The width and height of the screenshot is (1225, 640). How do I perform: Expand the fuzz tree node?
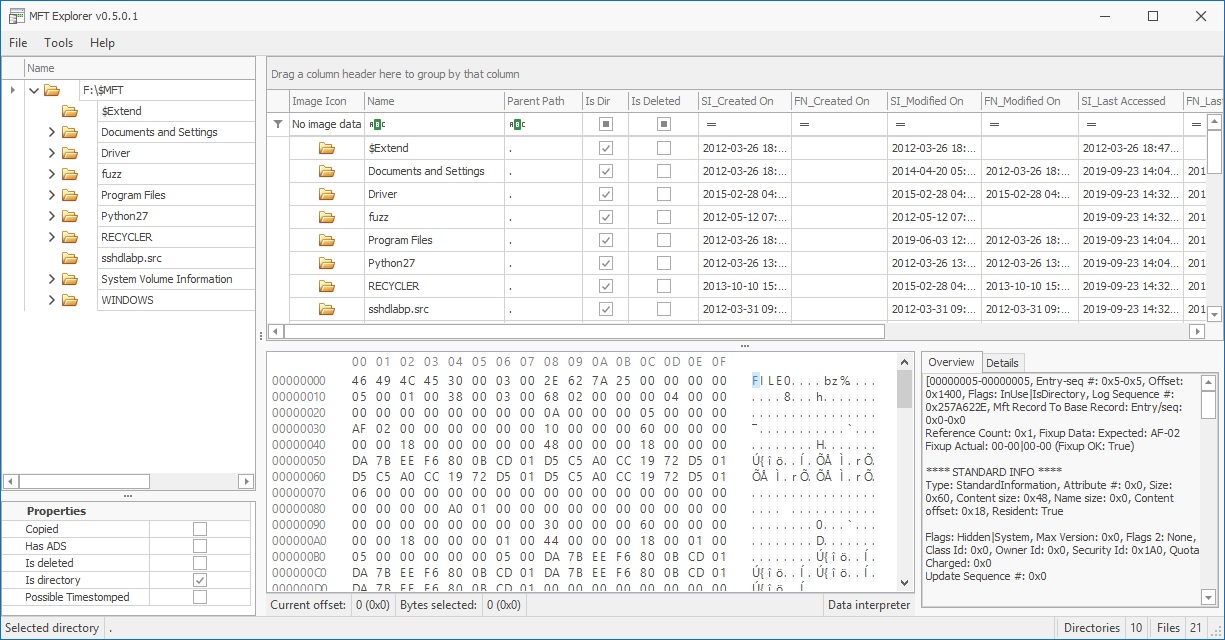[52, 174]
